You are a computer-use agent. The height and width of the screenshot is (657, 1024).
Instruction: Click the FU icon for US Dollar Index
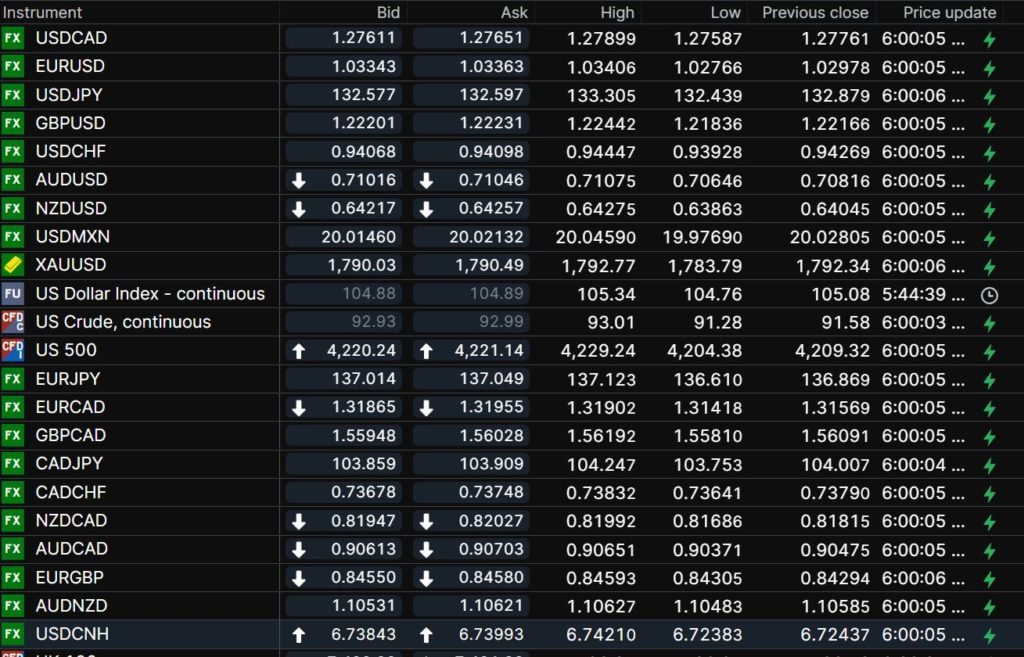pos(13,294)
